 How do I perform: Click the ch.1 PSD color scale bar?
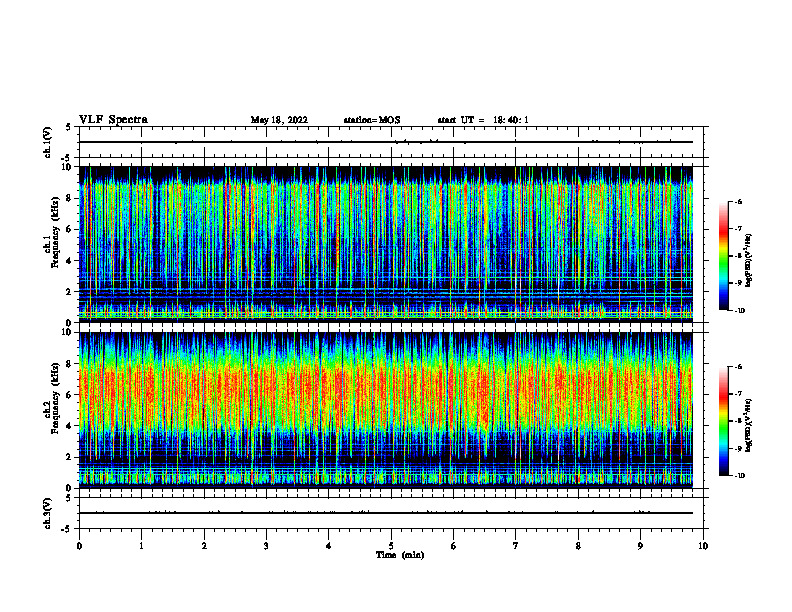[x=723, y=256]
